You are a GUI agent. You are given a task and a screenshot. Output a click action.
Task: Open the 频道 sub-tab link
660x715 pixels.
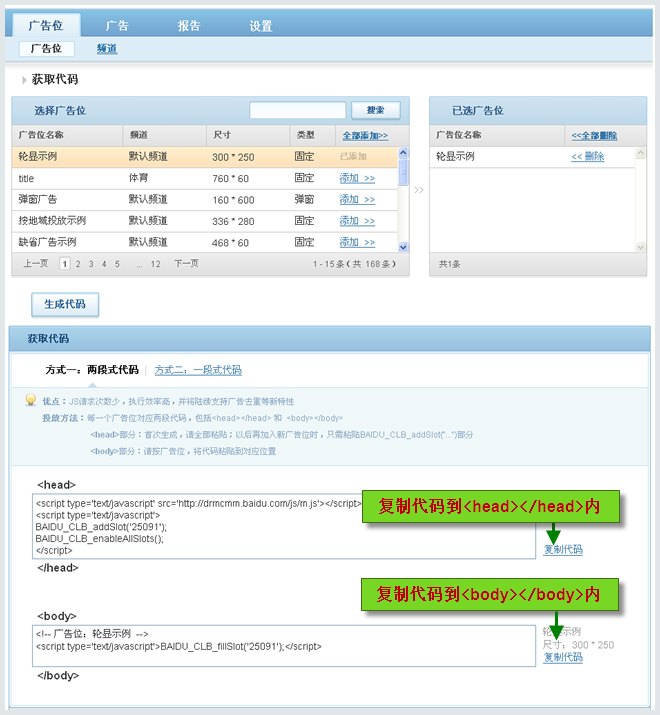pos(107,49)
